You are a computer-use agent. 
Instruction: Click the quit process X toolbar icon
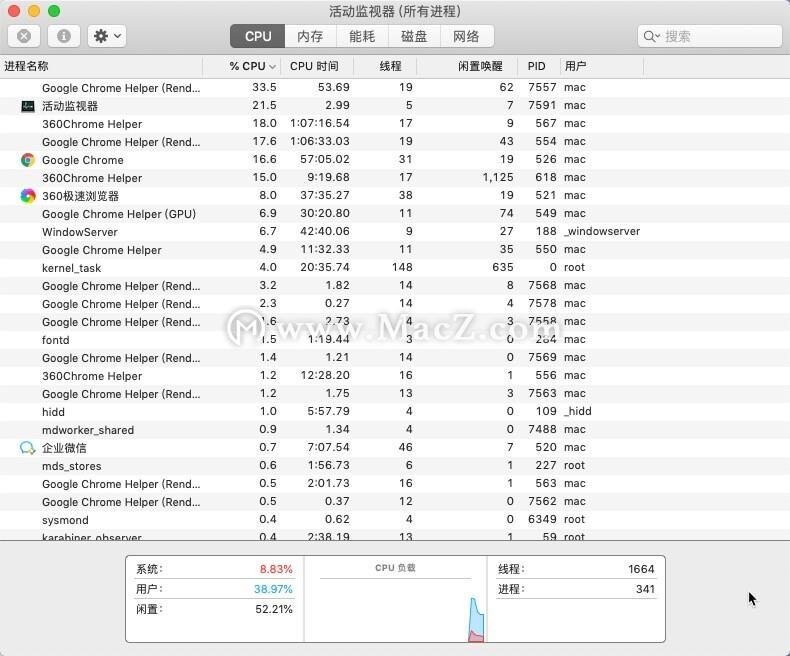point(24,36)
